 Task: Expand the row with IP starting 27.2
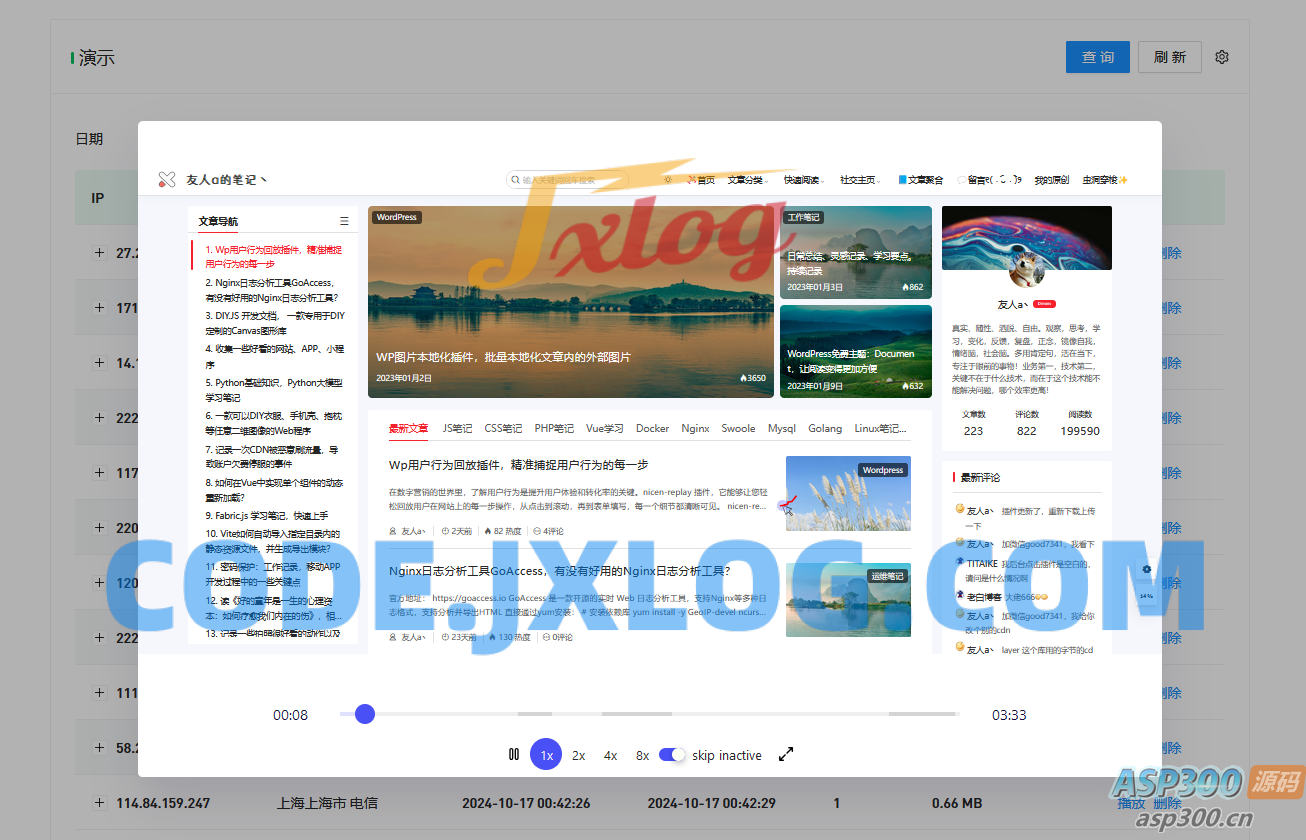[x=99, y=253]
